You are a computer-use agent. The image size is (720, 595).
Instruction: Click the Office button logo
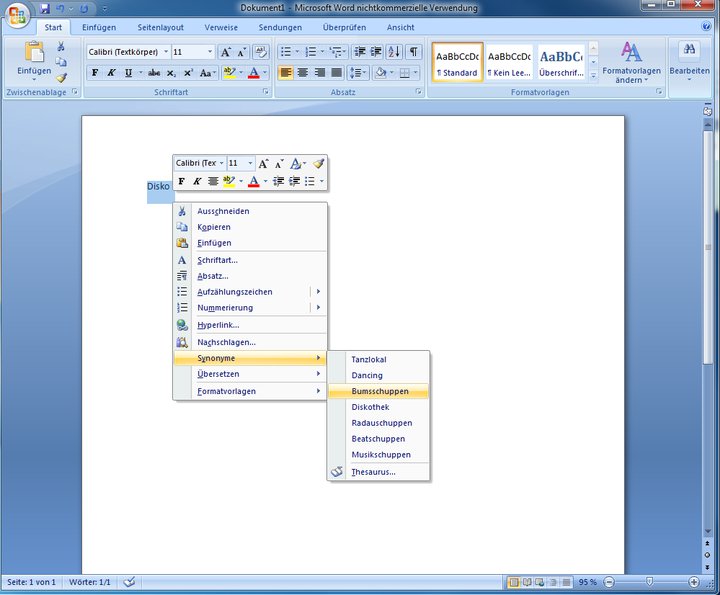click(x=18, y=18)
